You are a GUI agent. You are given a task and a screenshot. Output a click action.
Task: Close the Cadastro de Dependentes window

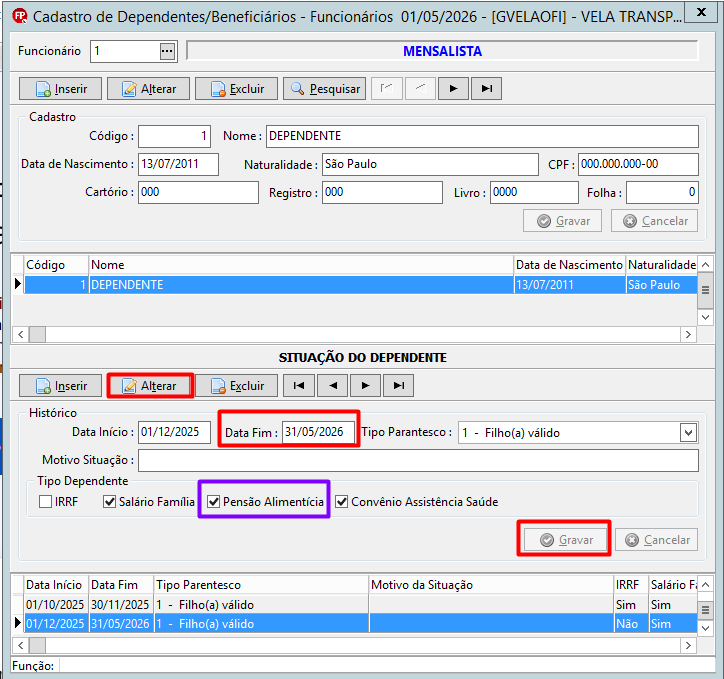(x=701, y=12)
